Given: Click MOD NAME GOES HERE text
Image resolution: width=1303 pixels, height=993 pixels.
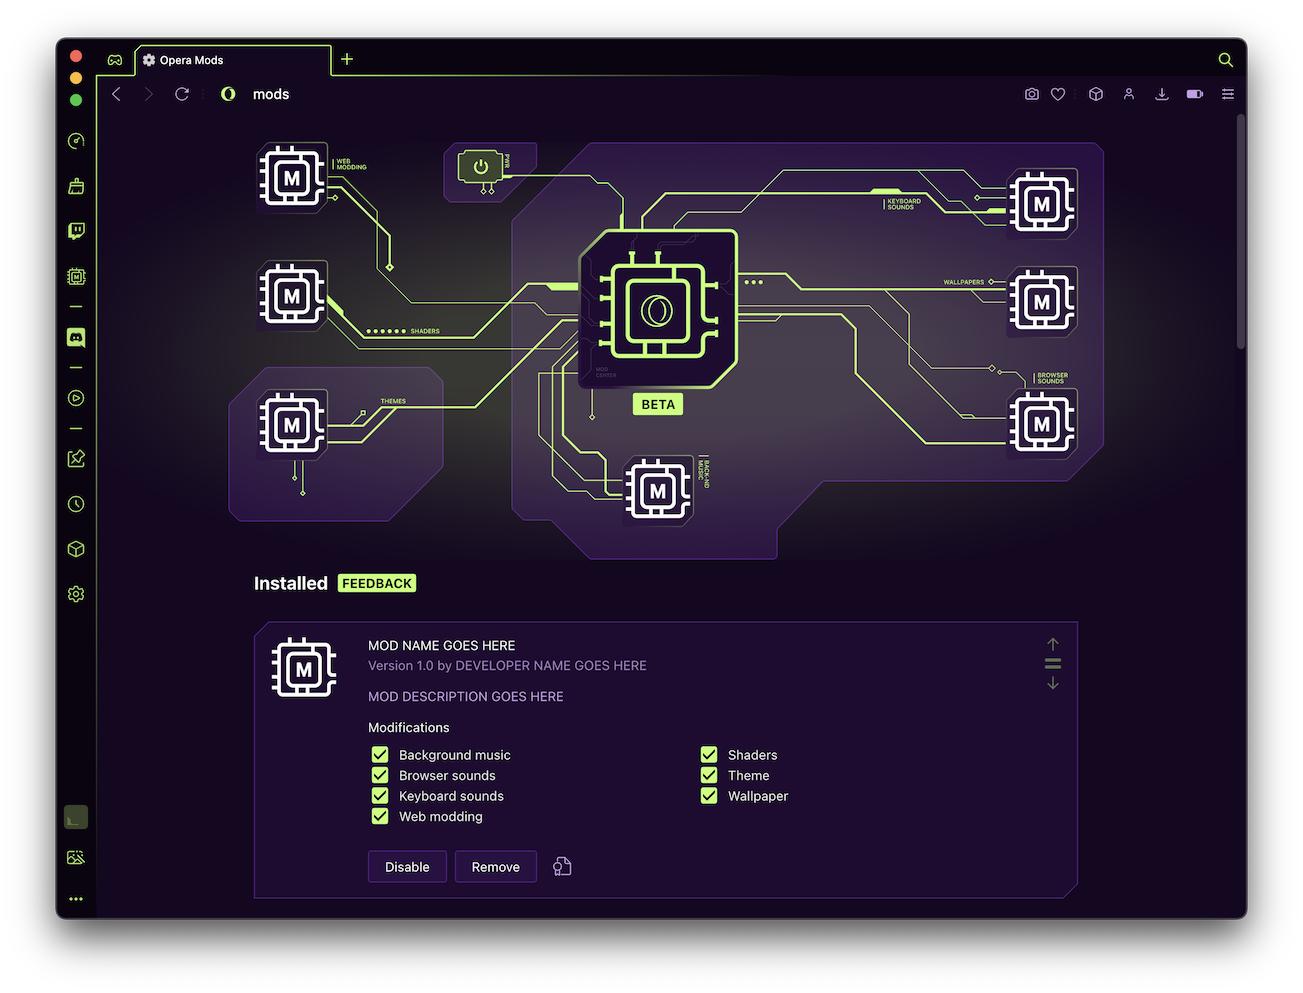Looking at the screenshot, I should click(x=442, y=646).
